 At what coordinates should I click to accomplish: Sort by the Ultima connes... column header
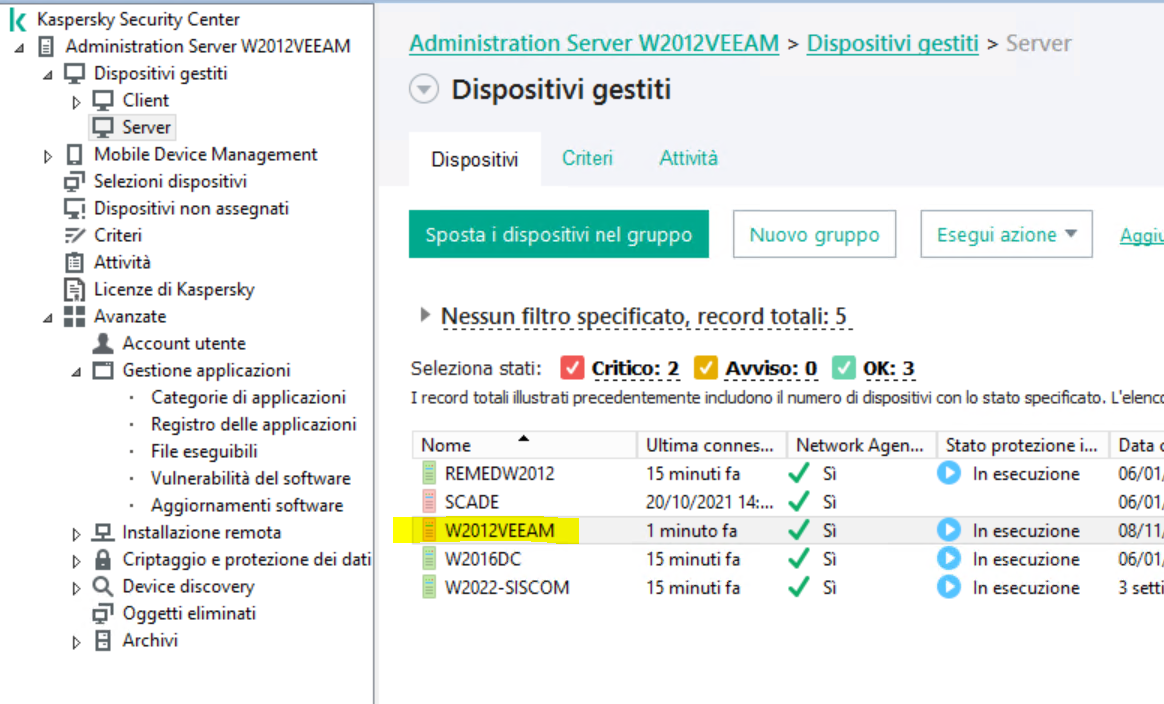coord(711,445)
